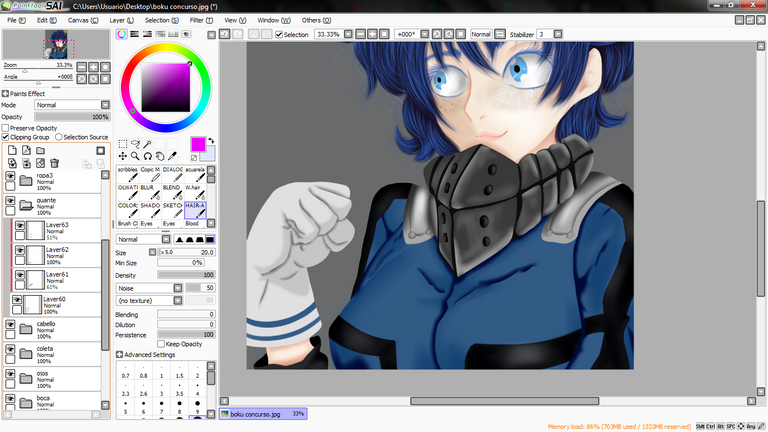Create a new layer set folder

point(41,150)
